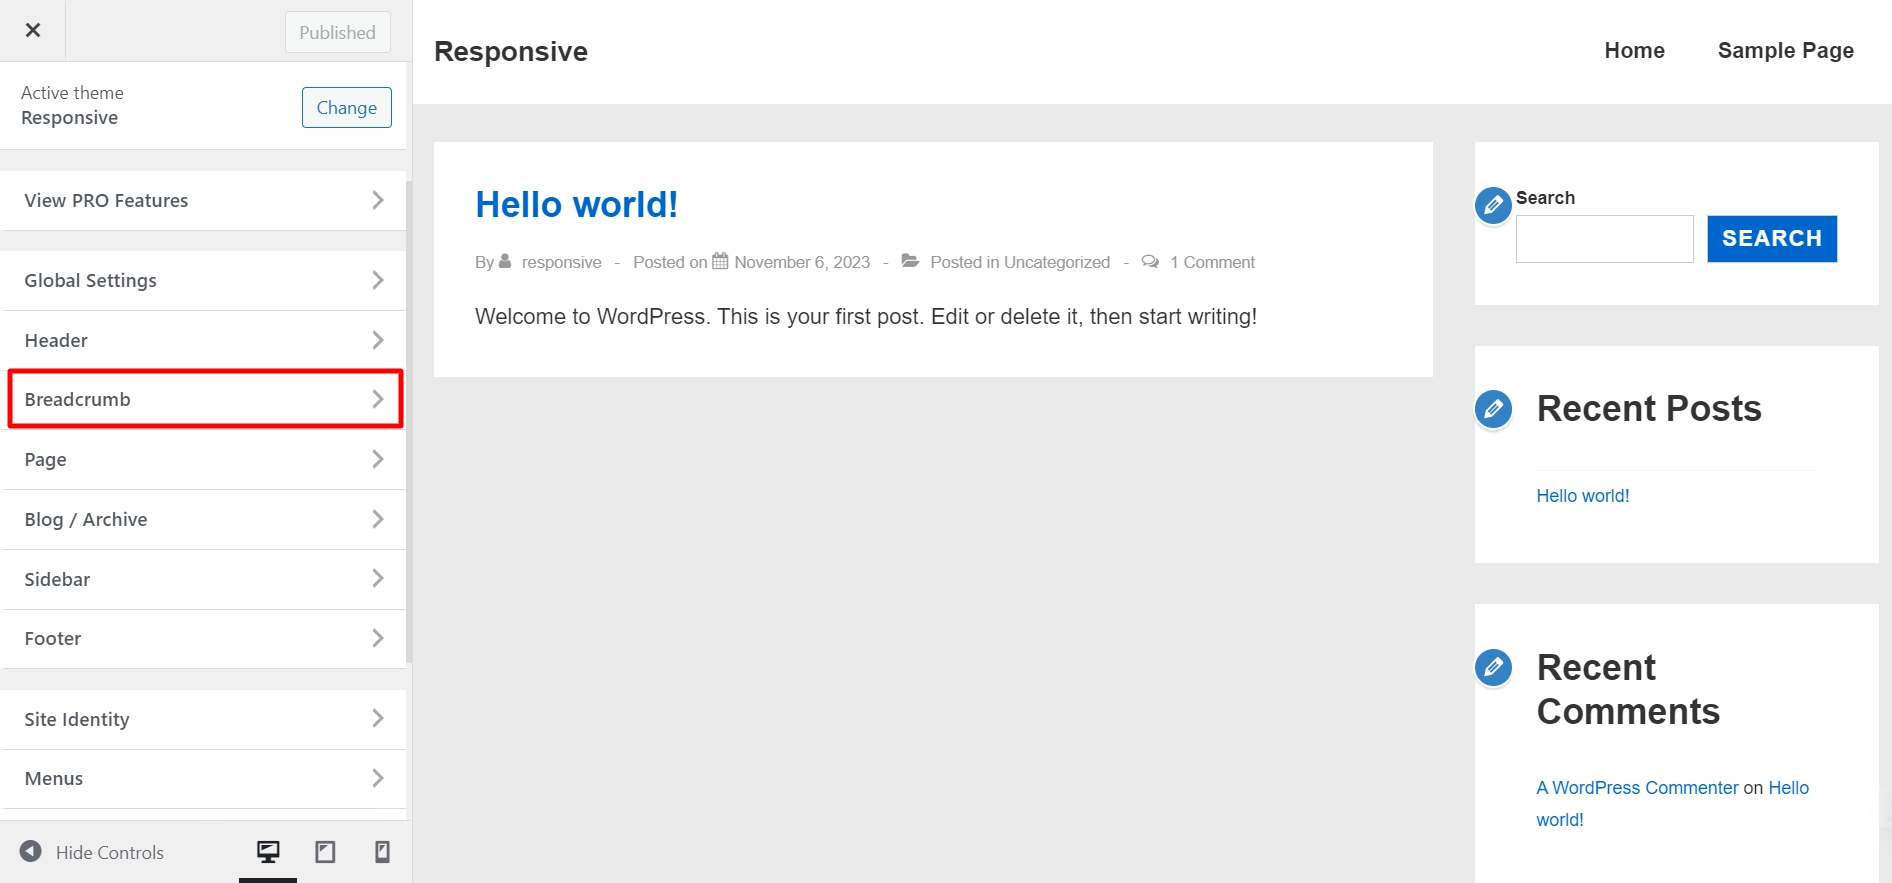1892x883 pixels.
Task: Click the responsive author link
Action: 561,262
